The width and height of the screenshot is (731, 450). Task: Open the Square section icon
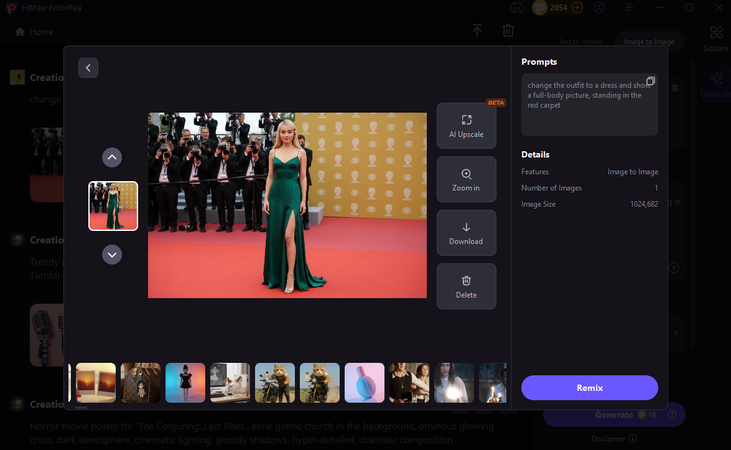point(716,38)
